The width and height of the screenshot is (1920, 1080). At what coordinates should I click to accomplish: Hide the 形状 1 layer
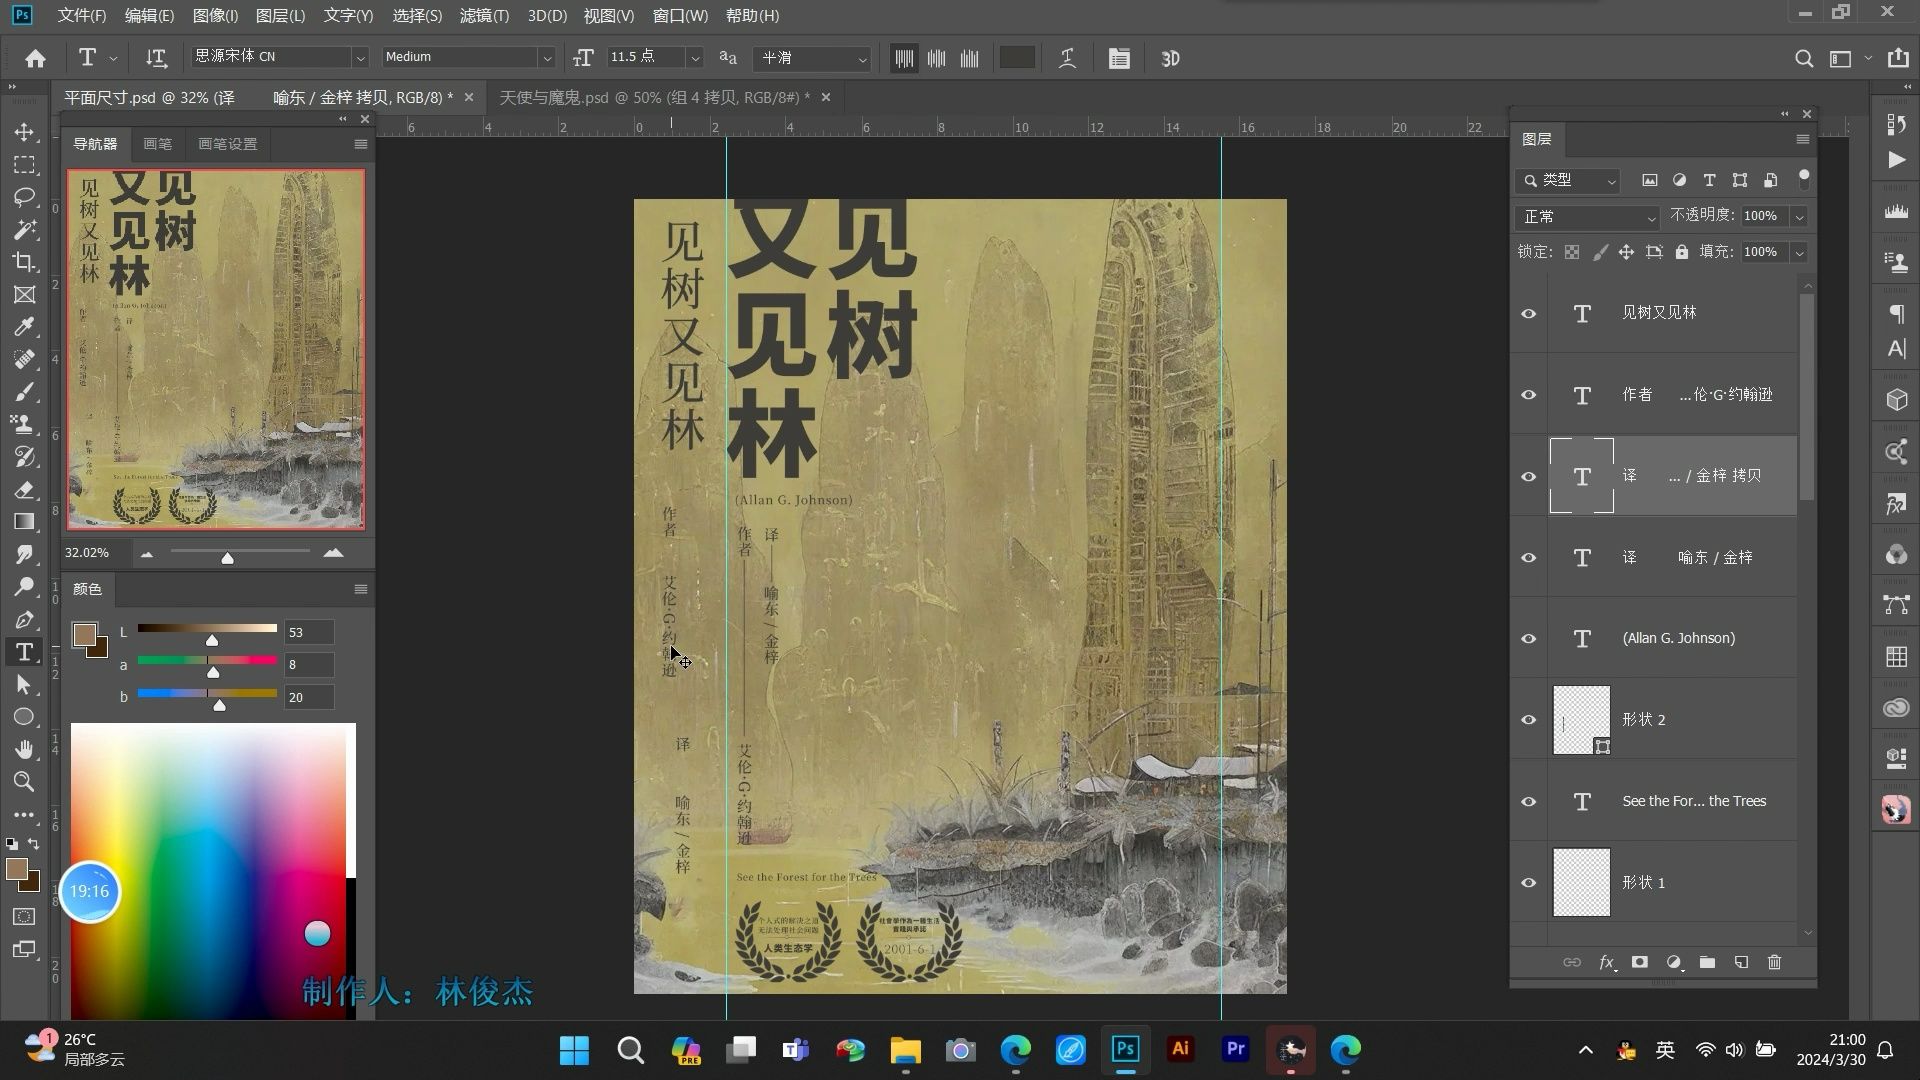pos(1529,883)
